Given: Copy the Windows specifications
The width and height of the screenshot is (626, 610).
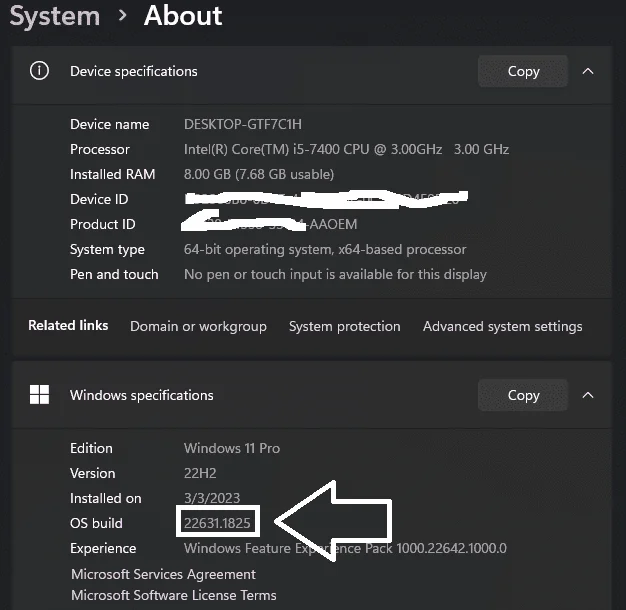Looking at the screenshot, I should pyautogui.click(x=523, y=395).
